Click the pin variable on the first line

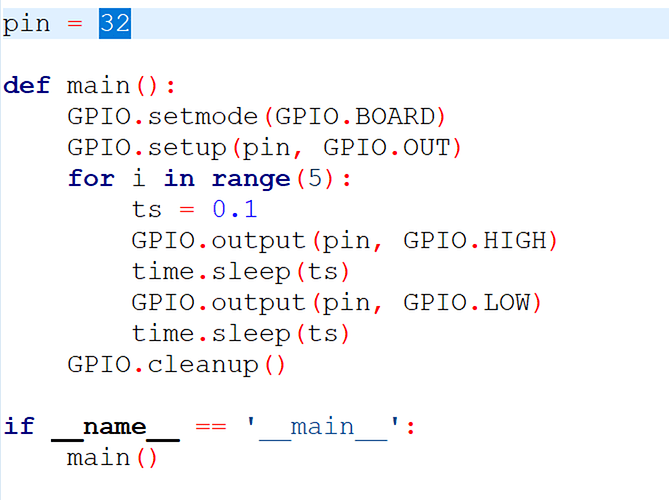click(26, 24)
